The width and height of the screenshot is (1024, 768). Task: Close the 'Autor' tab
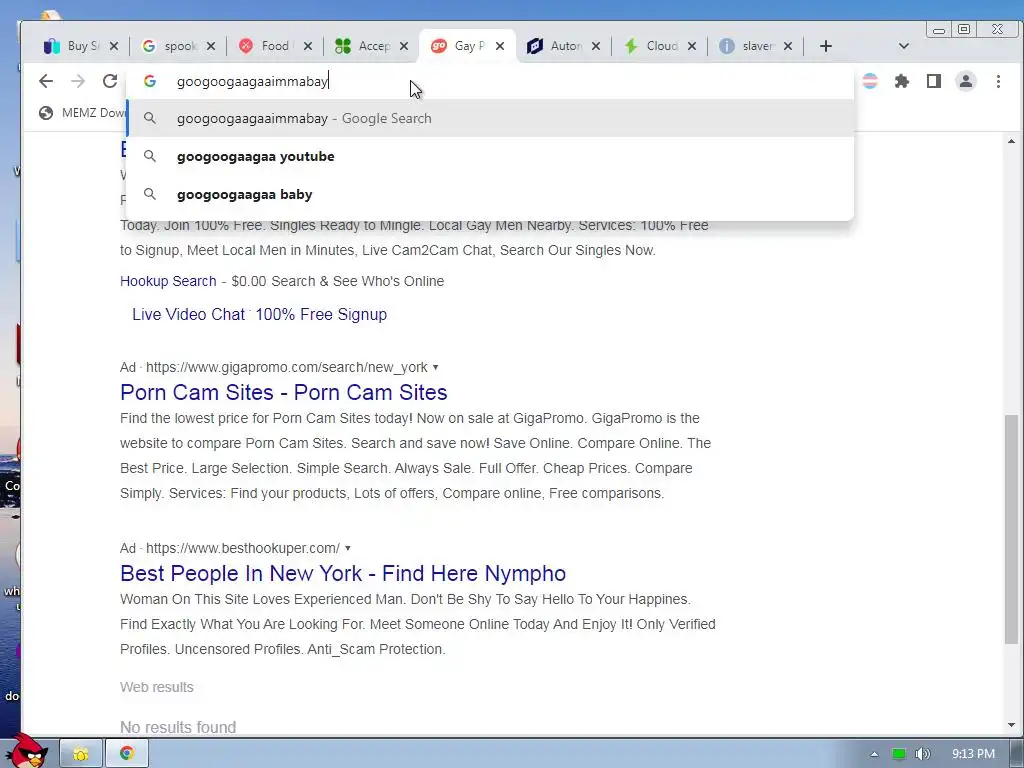(x=596, y=46)
